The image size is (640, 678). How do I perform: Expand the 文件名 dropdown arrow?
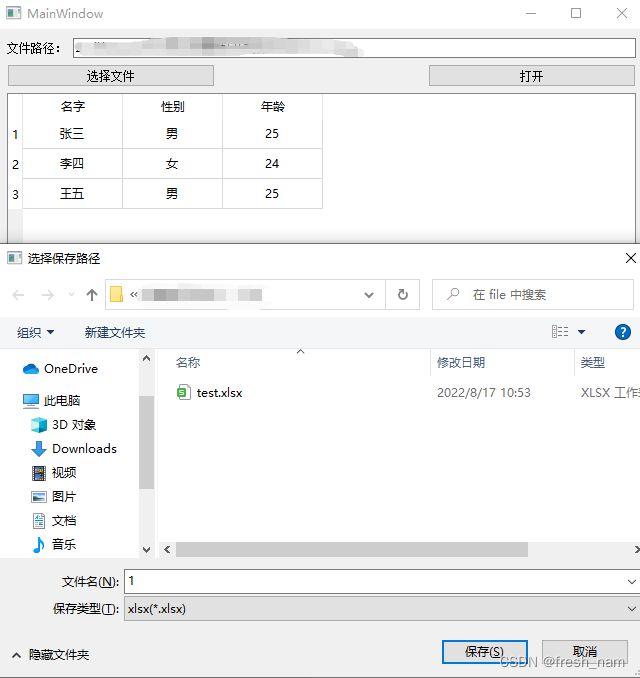pyautogui.click(x=631, y=582)
